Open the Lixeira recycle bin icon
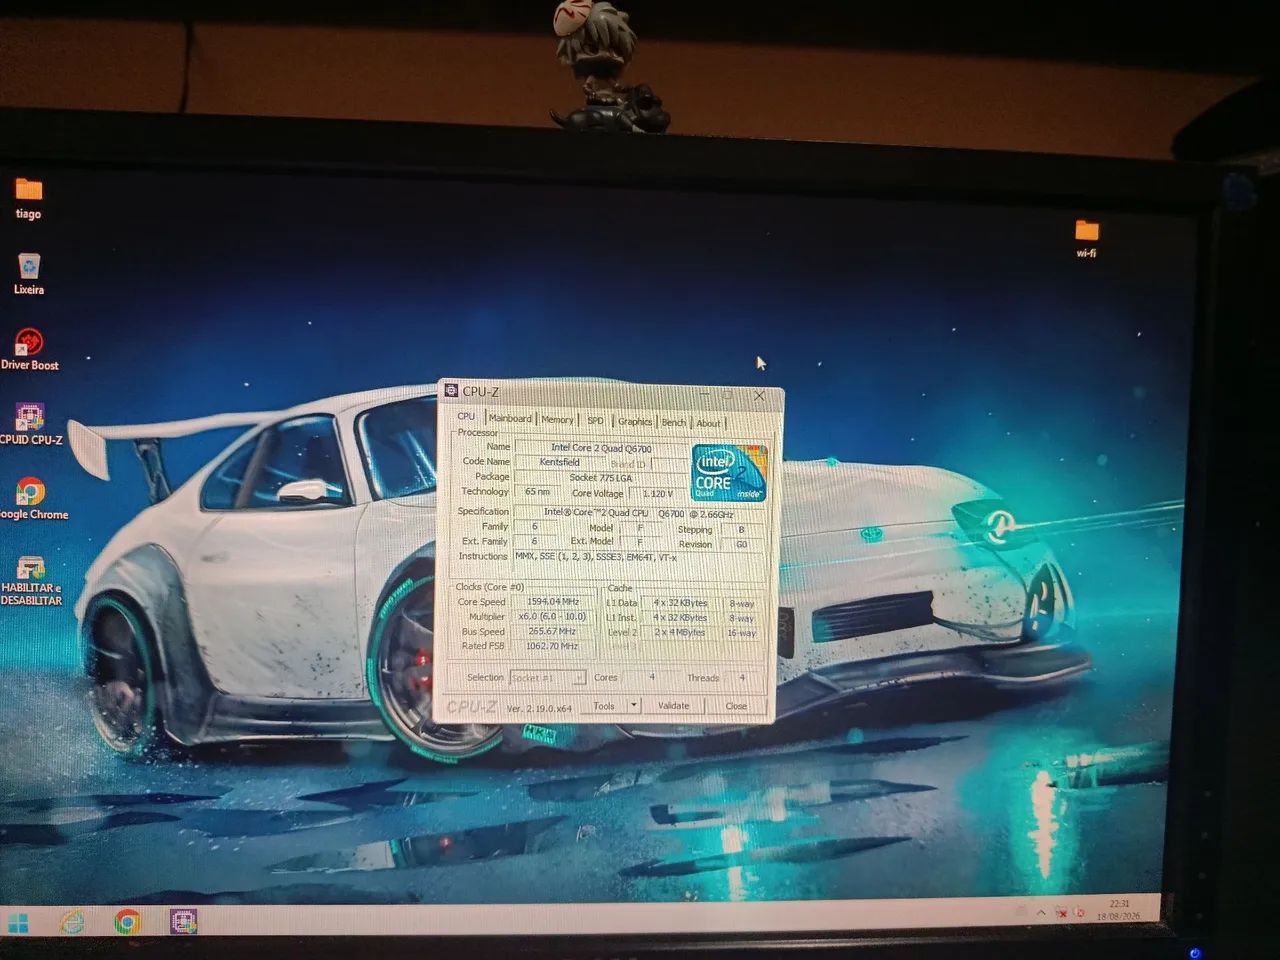The height and width of the screenshot is (960, 1280). coord(29,273)
